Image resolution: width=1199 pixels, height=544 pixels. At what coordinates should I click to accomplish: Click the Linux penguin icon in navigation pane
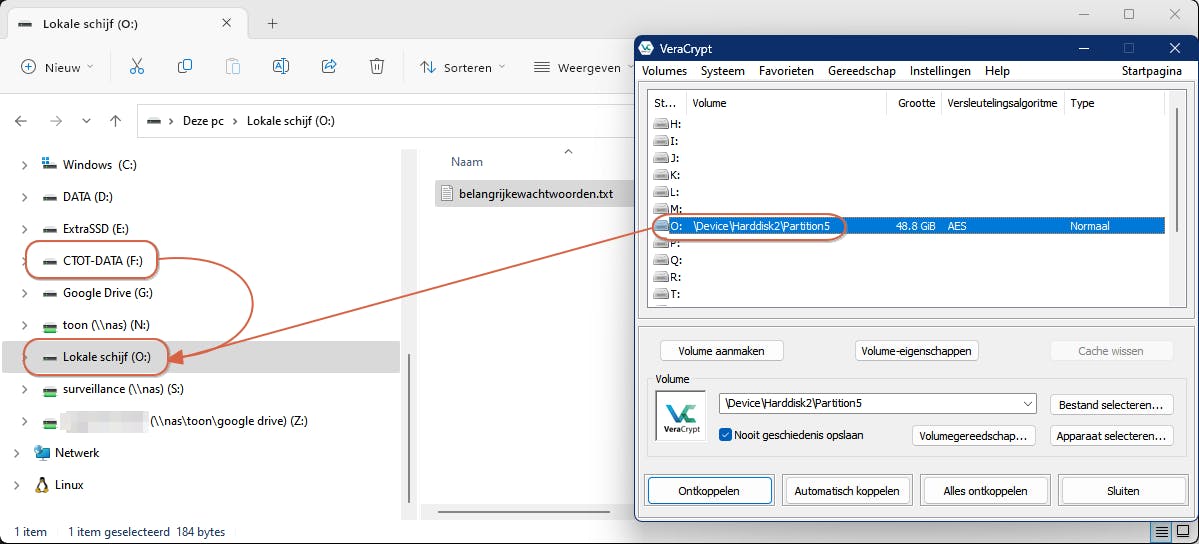(42, 484)
